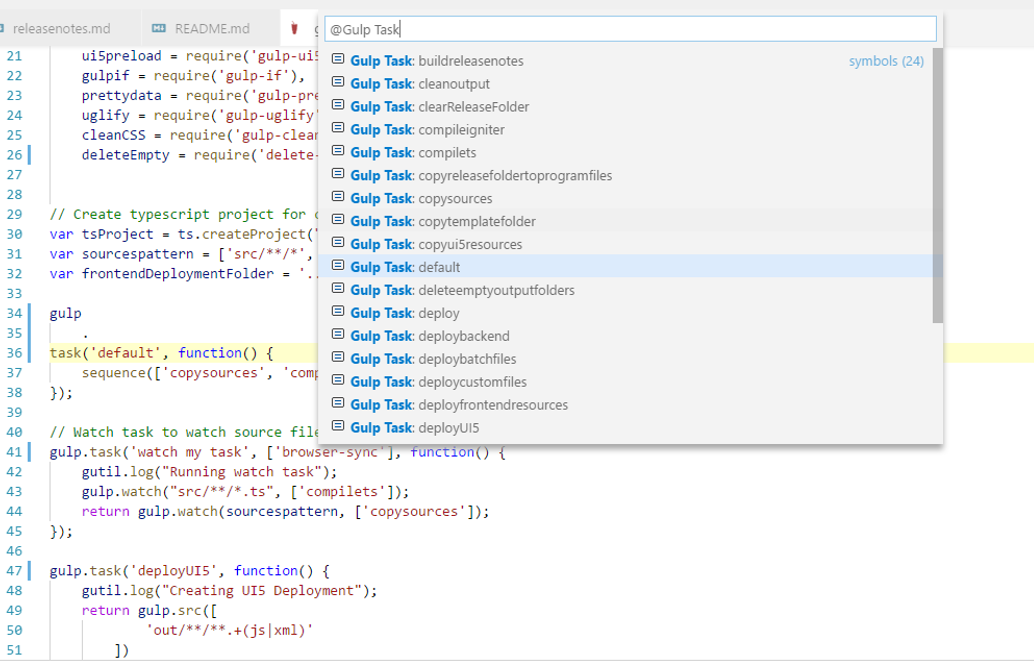Image resolution: width=1034 pixels, height=661 pixels.
Task: Click line number 41 in gutter
Action: tap(14, 452)
